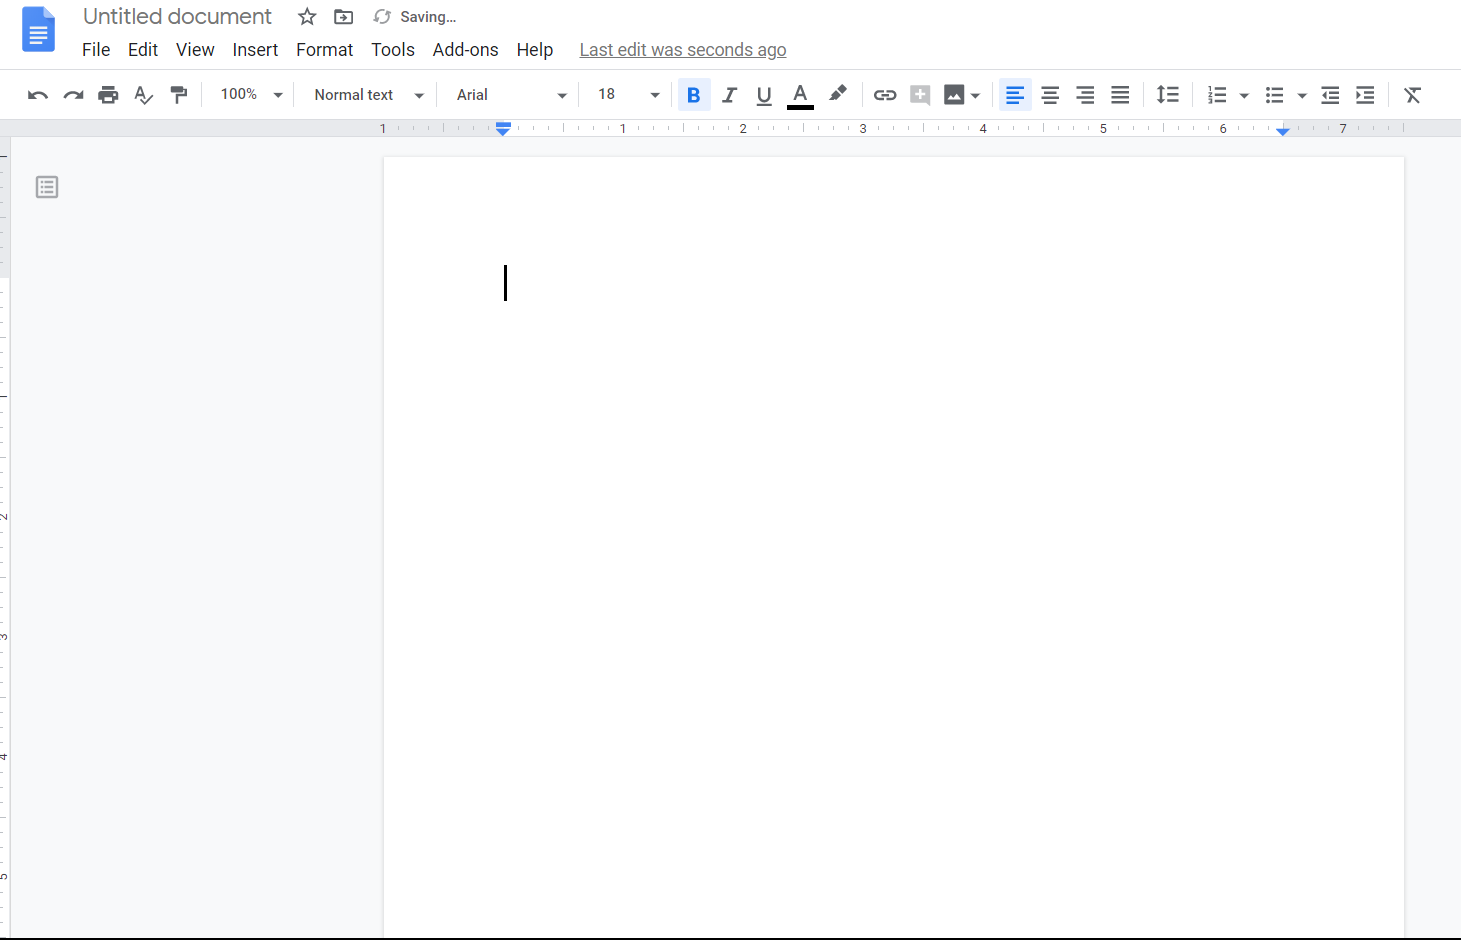Screen dimensions: 1461x940
Task: Click the font size field showing 18
Action: coord(608,95)
